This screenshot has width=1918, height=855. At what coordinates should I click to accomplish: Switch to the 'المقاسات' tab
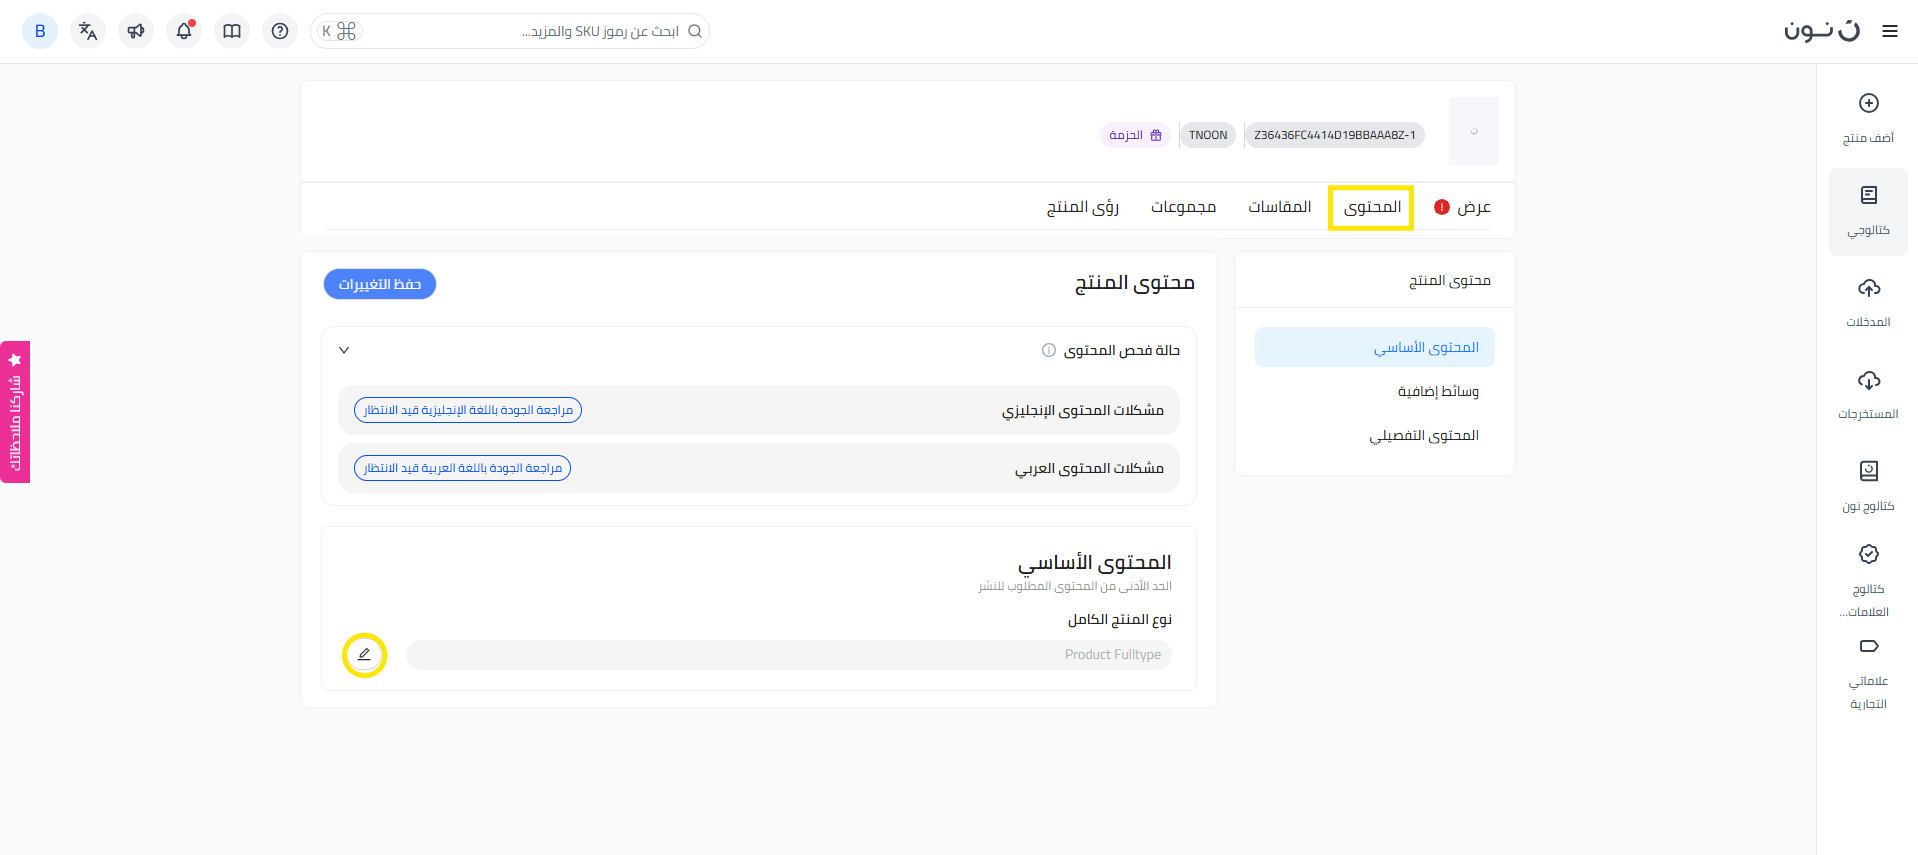(1279, 207)
